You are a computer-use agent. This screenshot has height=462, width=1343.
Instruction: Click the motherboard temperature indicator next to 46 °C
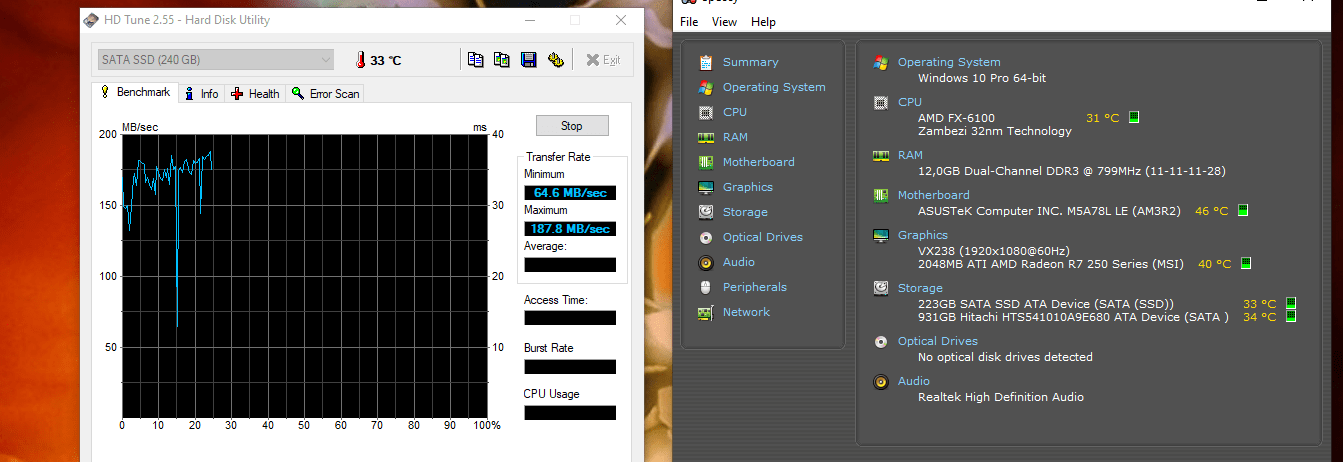pos(1243,211)
